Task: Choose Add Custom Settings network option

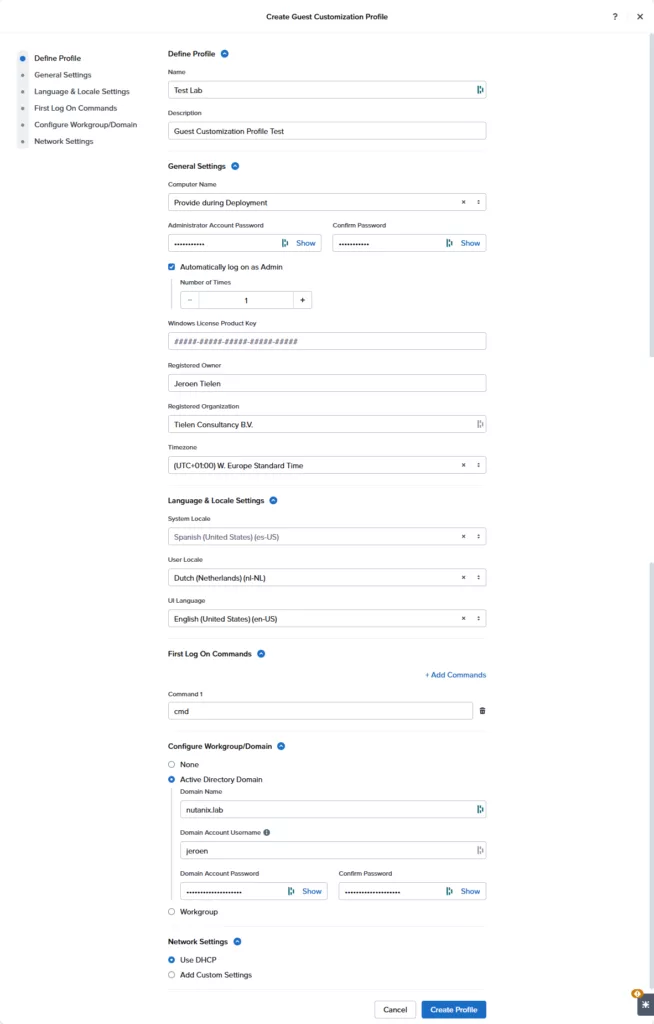Action: tap(172, 975)
